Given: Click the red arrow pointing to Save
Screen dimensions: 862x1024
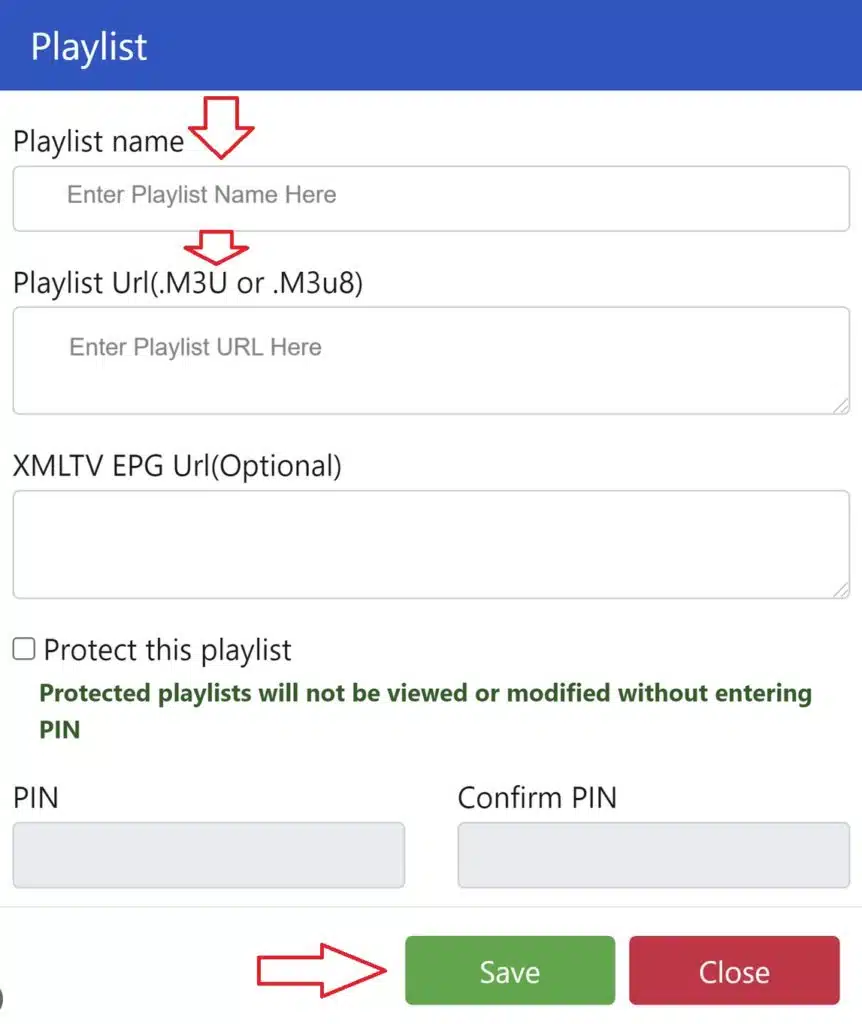Looking at the screenshot, I should point(322,970).
